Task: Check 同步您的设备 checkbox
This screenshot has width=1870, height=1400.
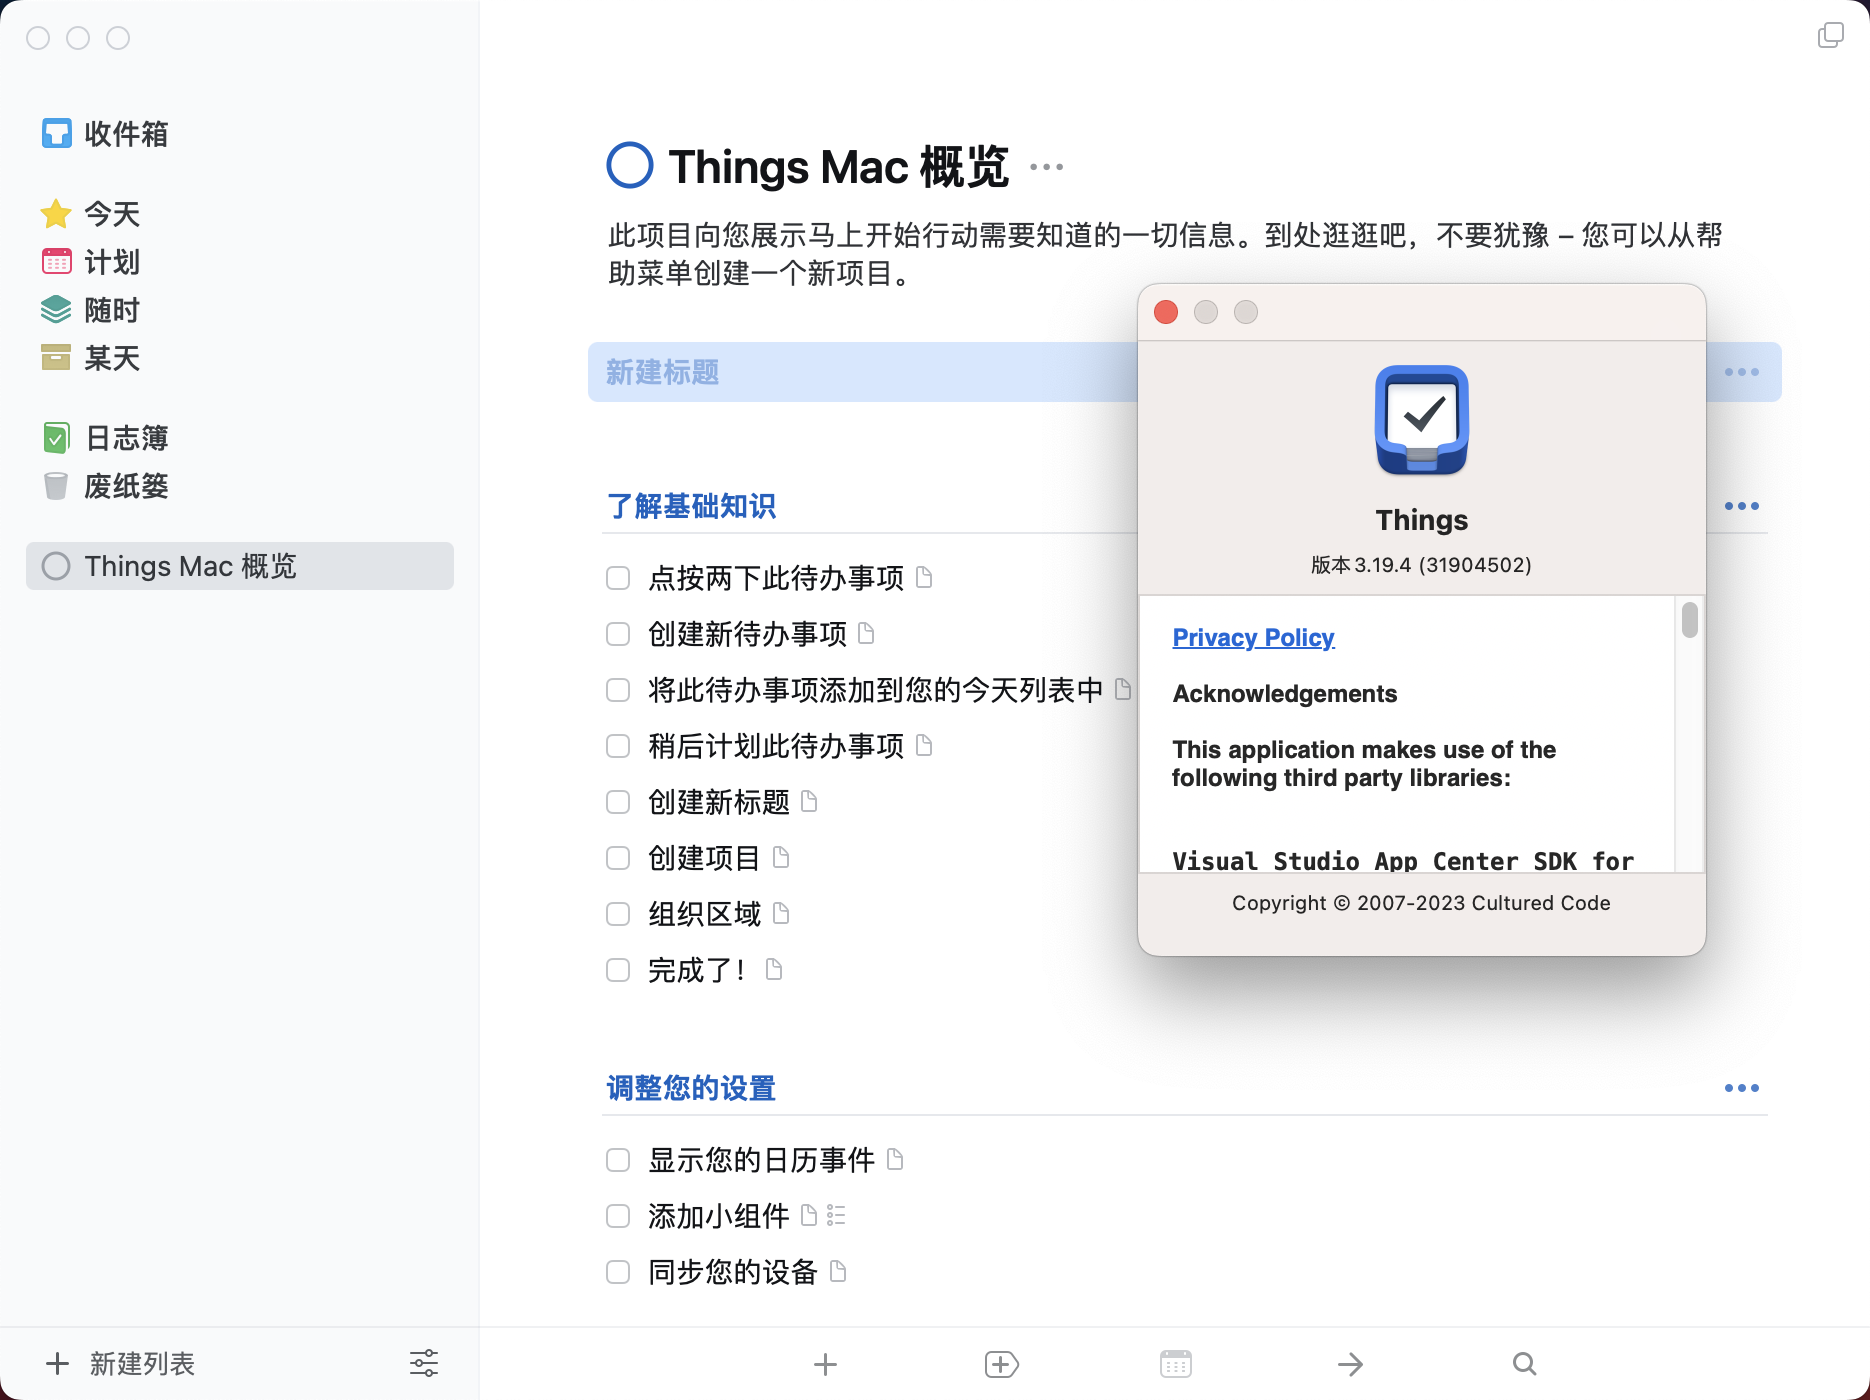Action: click(x=618, y=1272)
